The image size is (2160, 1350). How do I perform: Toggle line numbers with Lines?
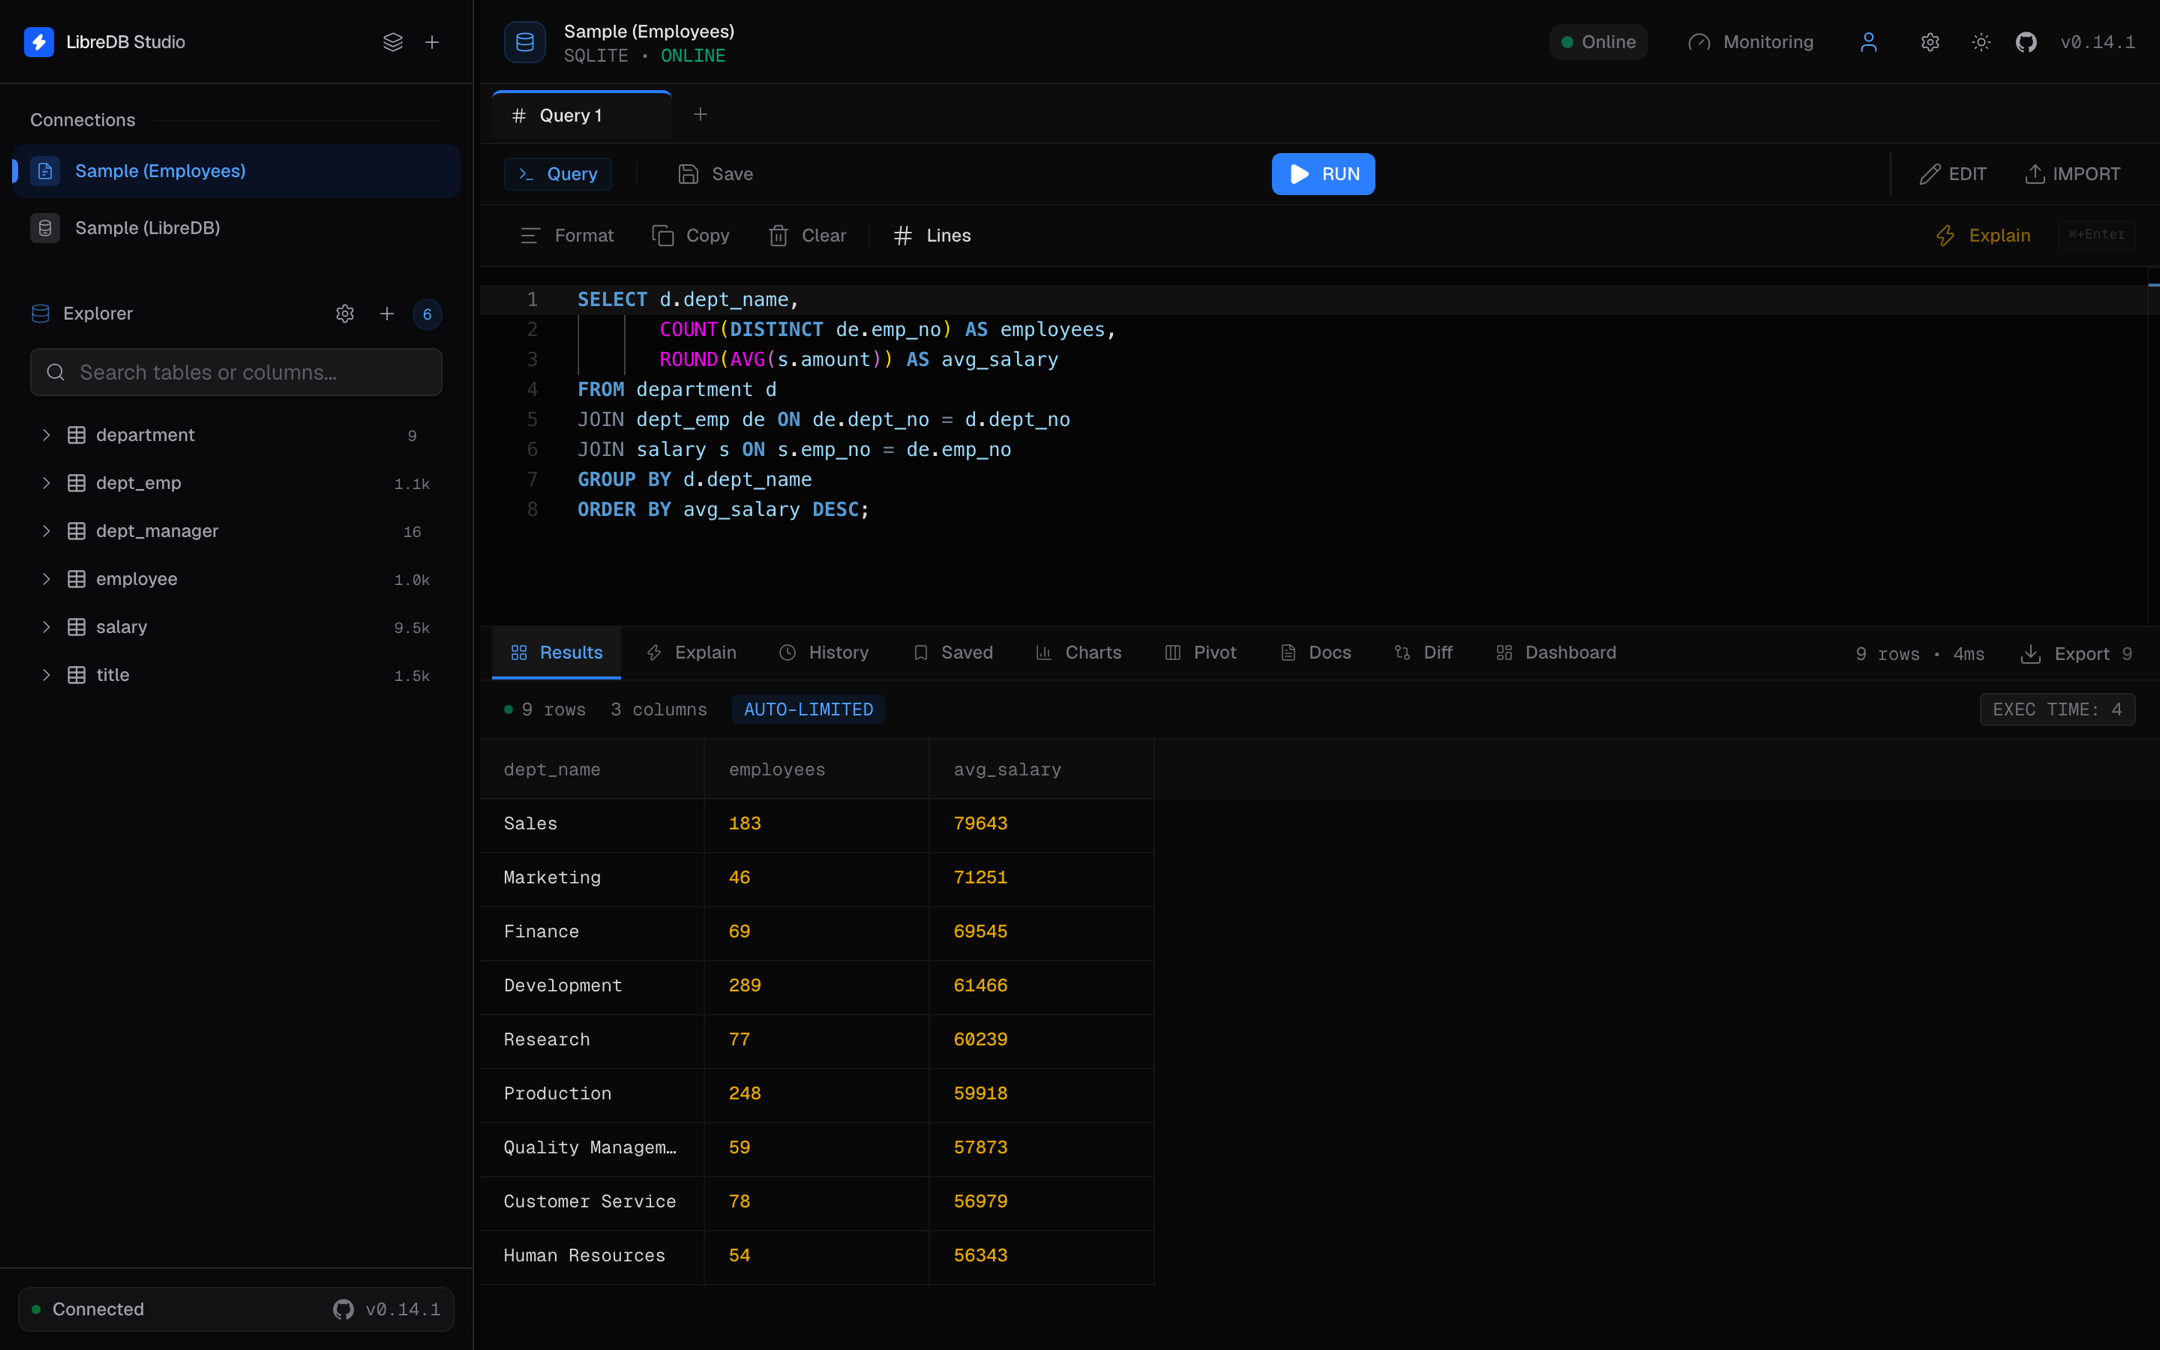932,236
